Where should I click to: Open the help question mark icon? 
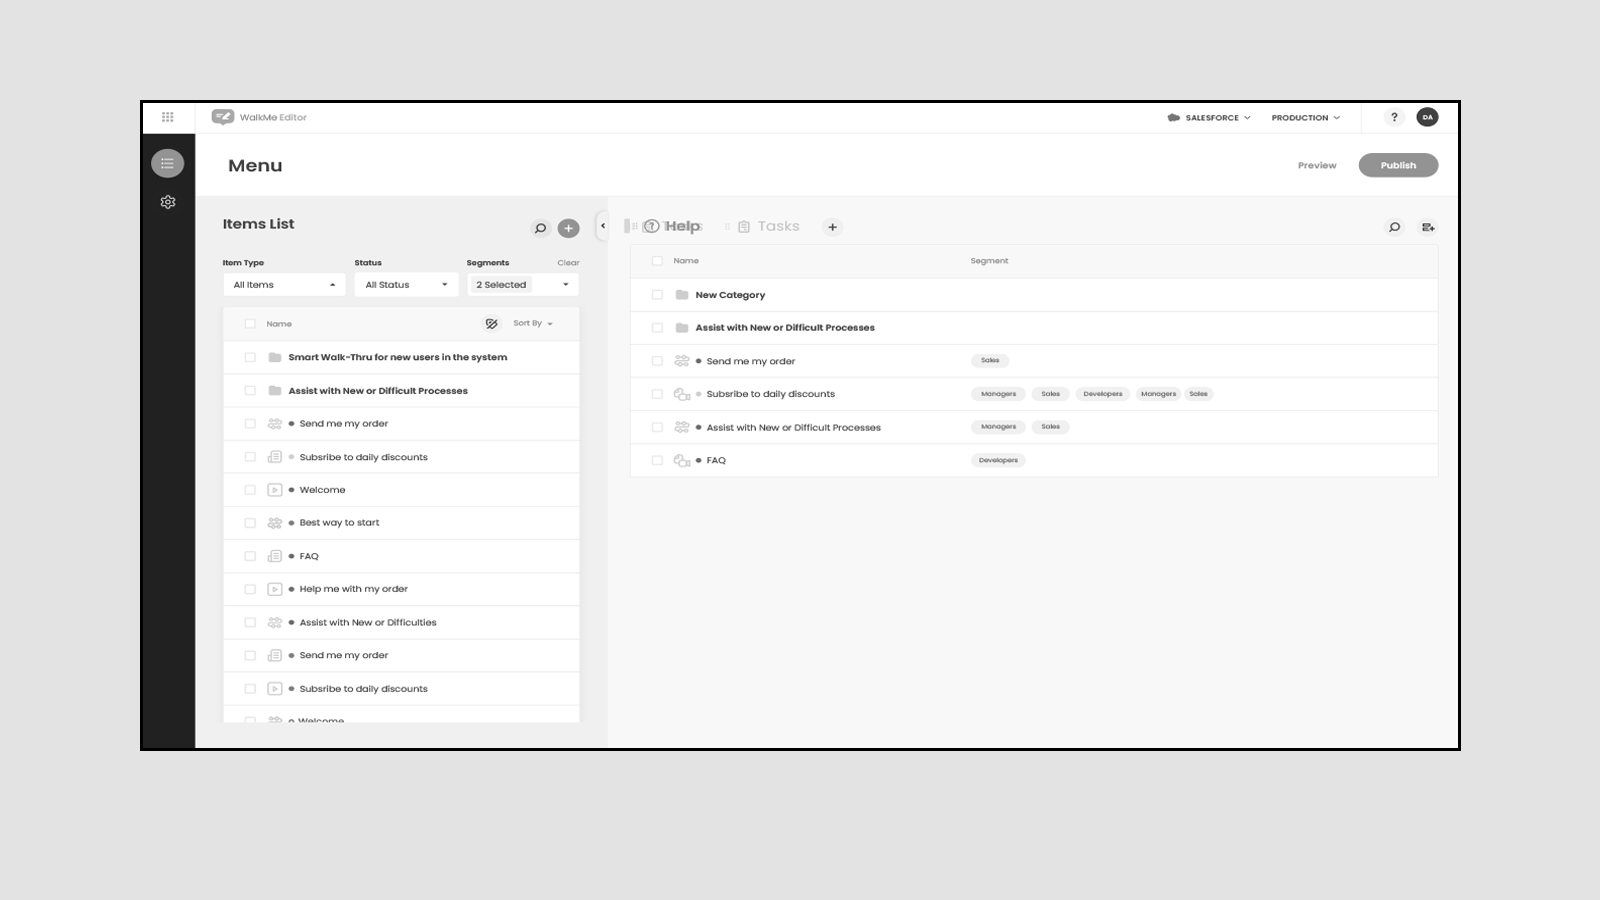tap(1394, 117)
